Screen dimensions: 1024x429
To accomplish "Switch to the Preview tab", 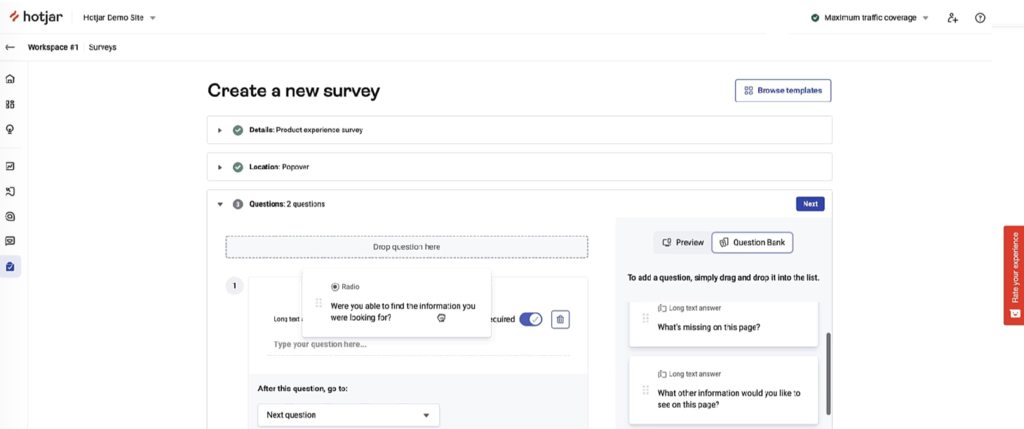I will point(682,242).
